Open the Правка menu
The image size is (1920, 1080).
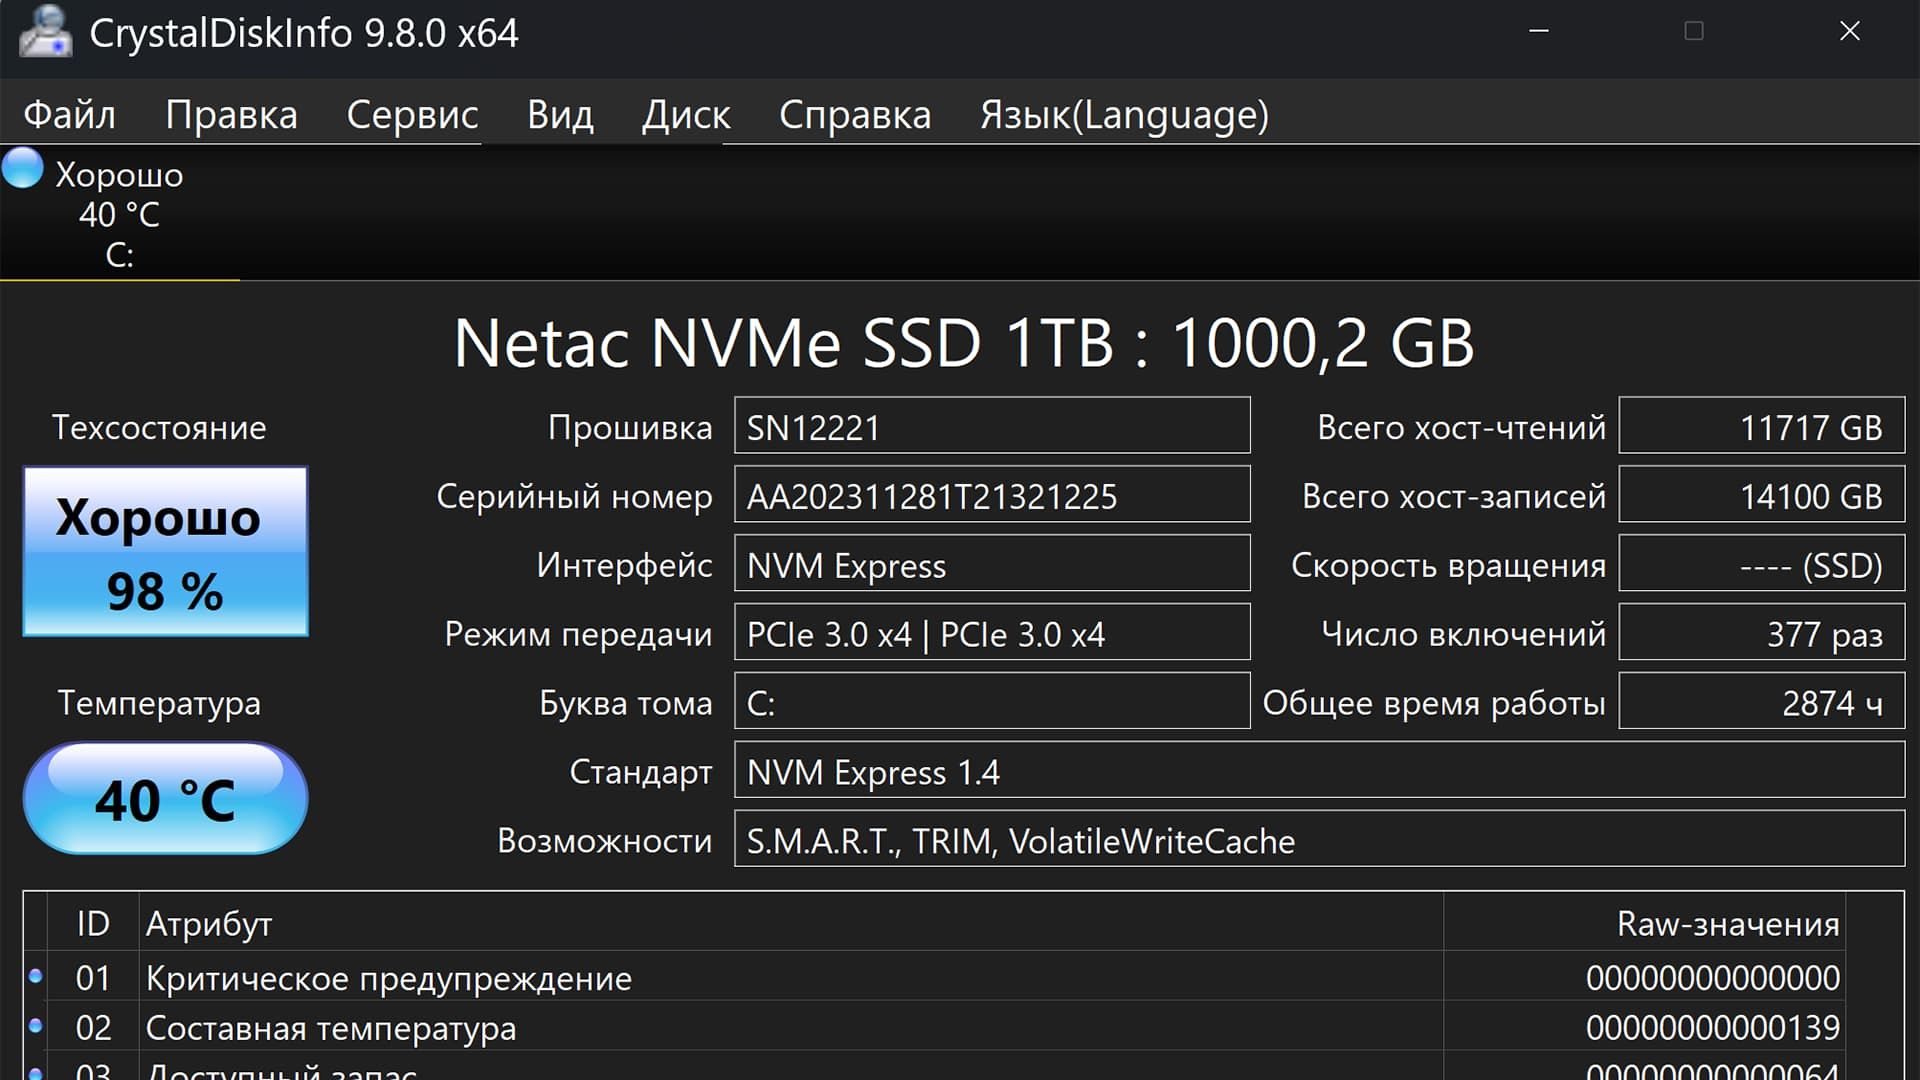(231, 115)
